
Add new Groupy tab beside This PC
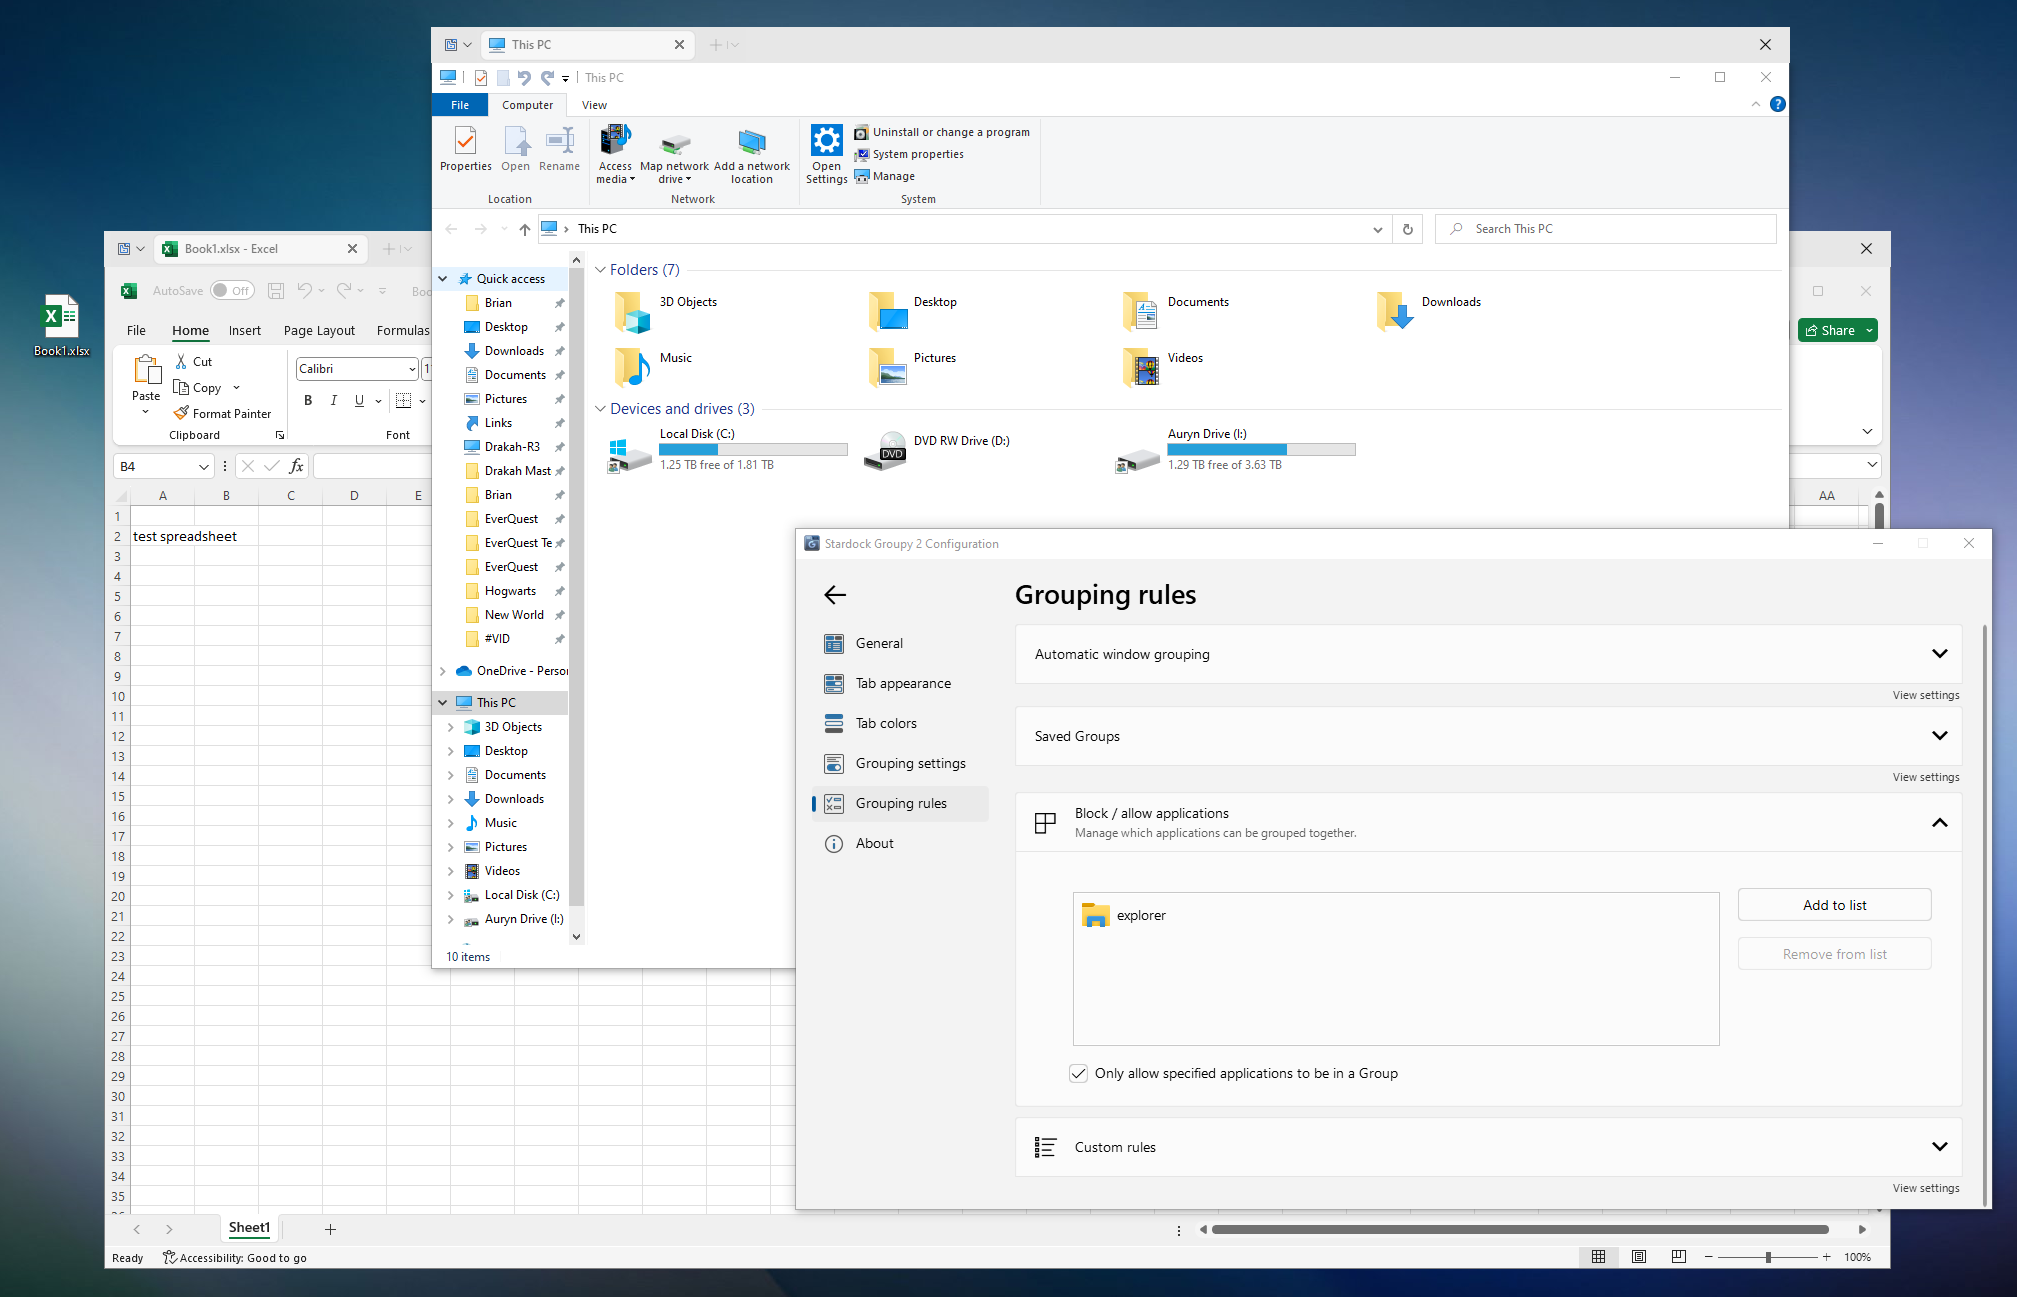pyautogui.click(x=715, y=45)
